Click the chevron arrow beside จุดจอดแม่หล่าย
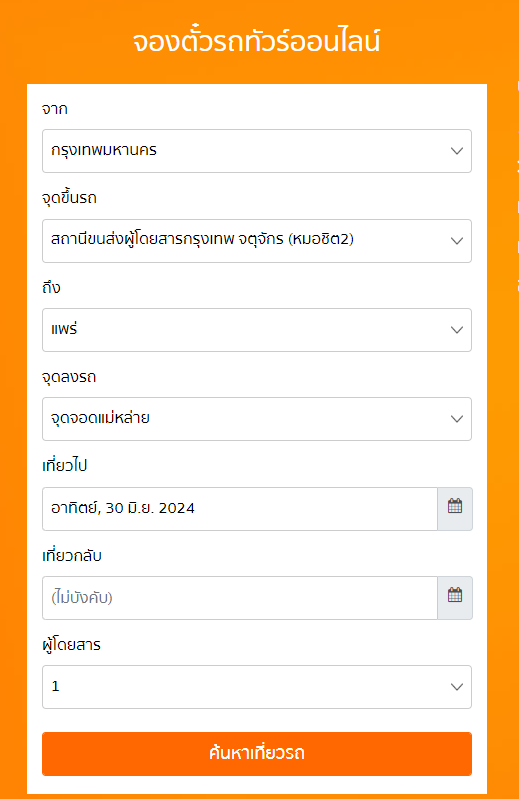This screenshot has width=519, height=799. pos(457,419)
